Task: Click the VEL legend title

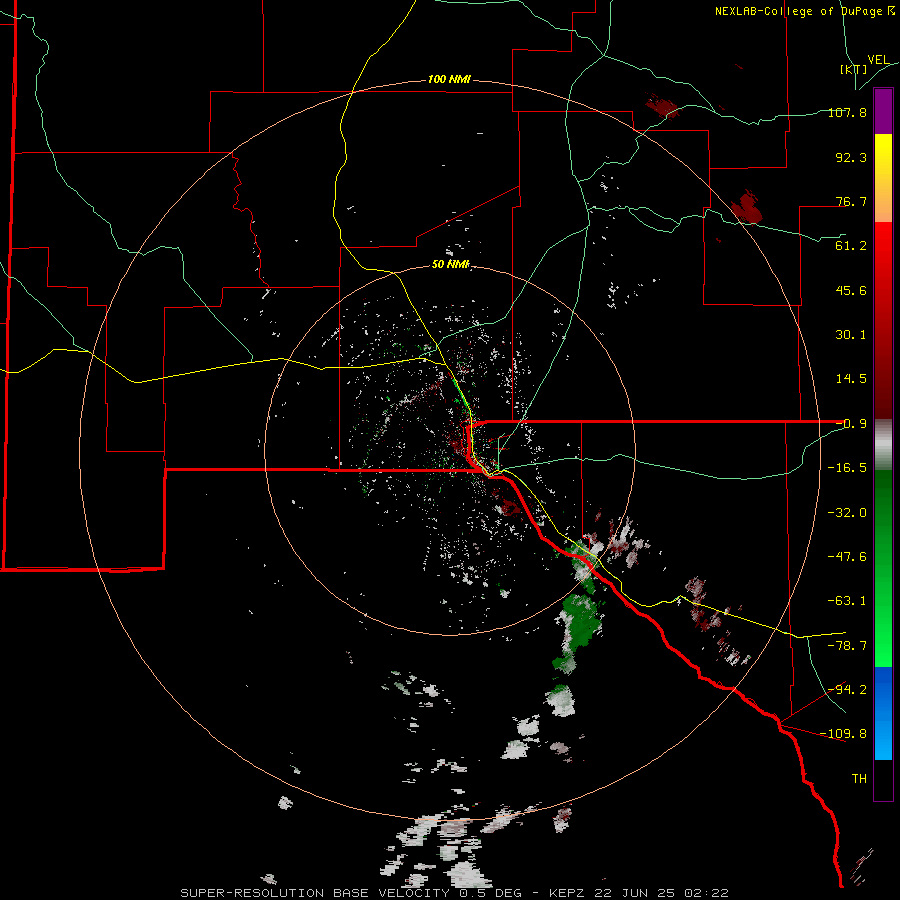Action: (x=878, y=60)
